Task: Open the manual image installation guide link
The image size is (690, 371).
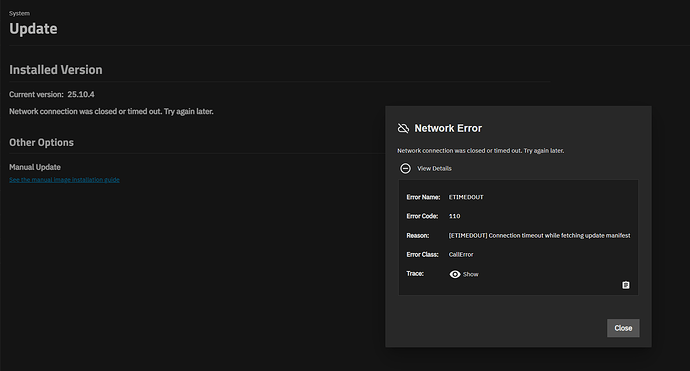Action: tap(64, 180)
